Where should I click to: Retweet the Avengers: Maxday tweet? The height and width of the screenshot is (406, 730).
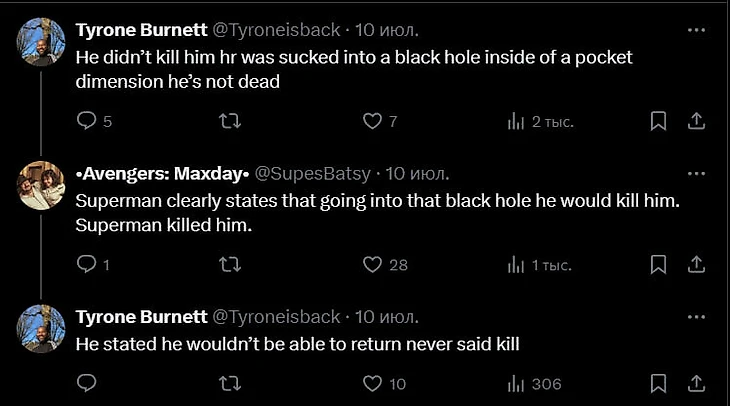click(229, 265)
